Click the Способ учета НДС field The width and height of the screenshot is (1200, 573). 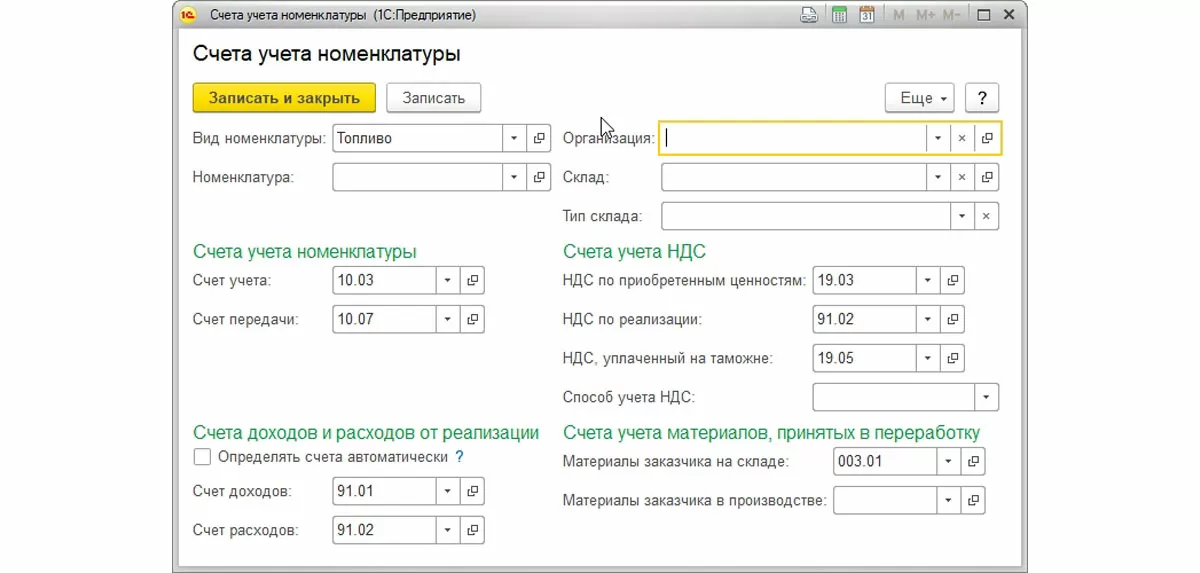click(x=894, y=397)
